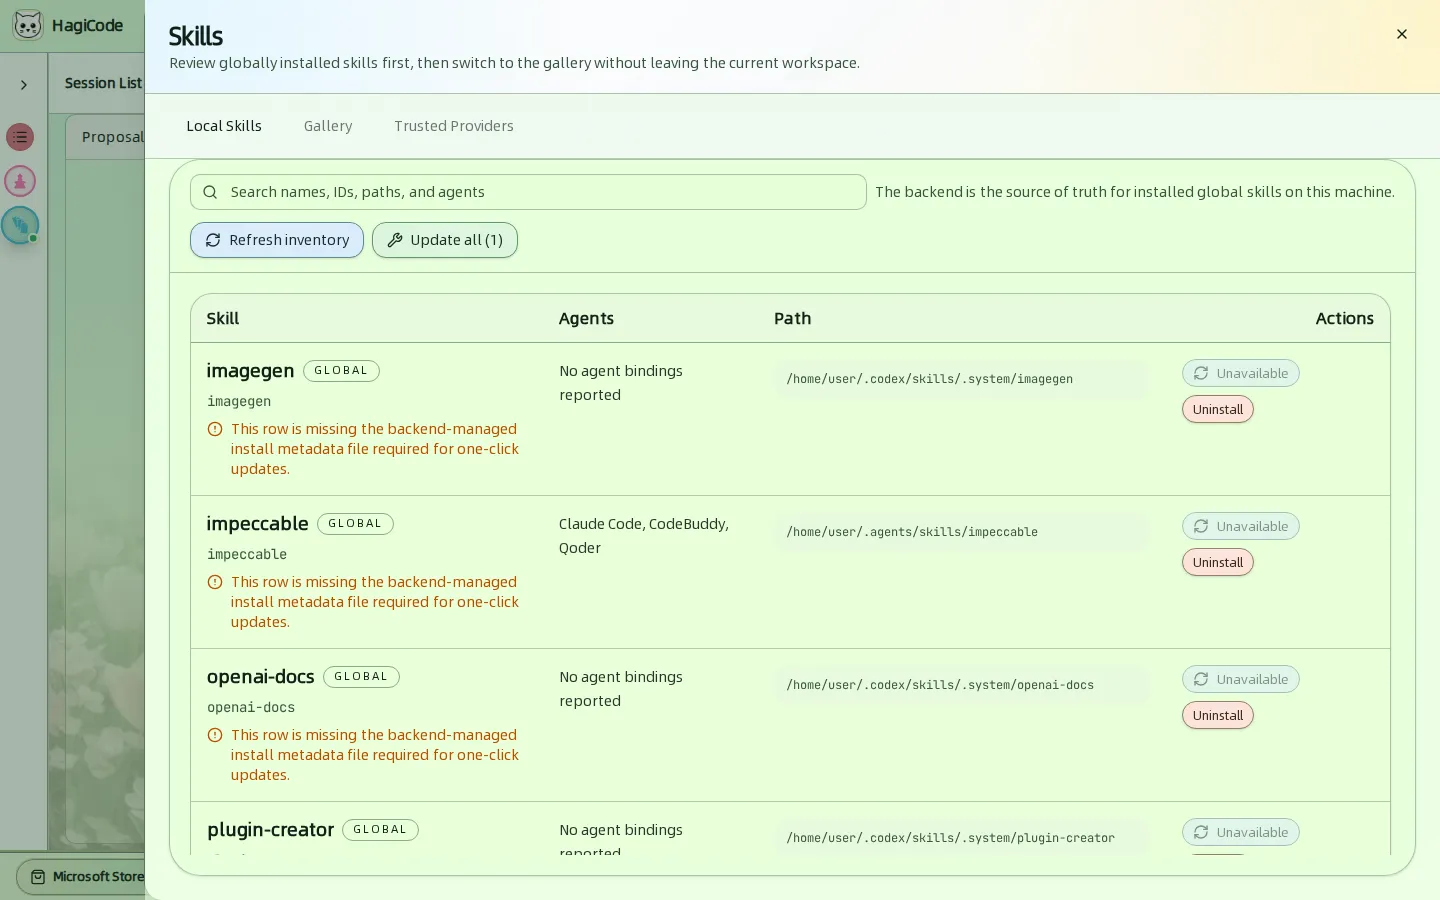
Task: Switch to the Local Skills tab
Action: click(224, 126)
